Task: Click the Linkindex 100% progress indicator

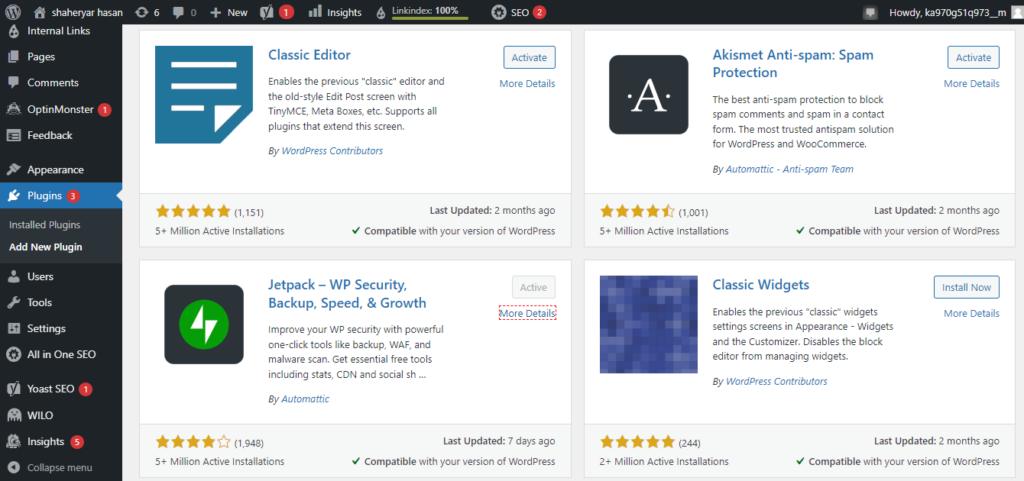Action: [430, 12]
